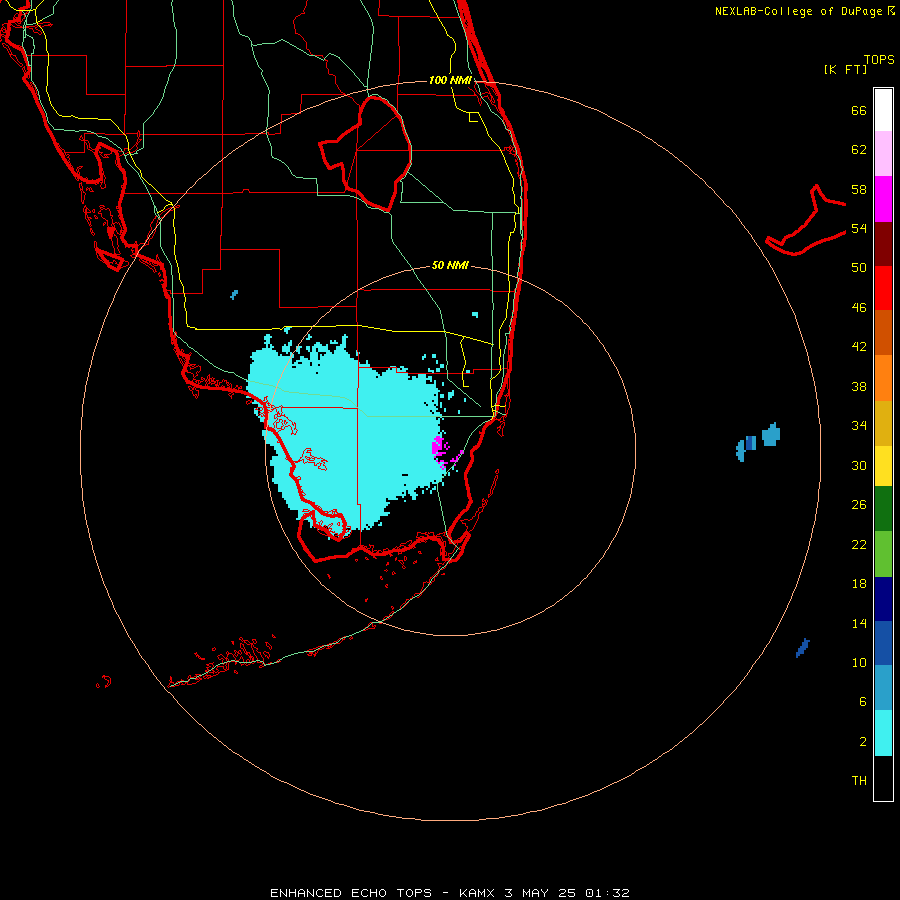Click the orange 38 kft legend swatch
The image size is (900, 900).
[883, 378]
